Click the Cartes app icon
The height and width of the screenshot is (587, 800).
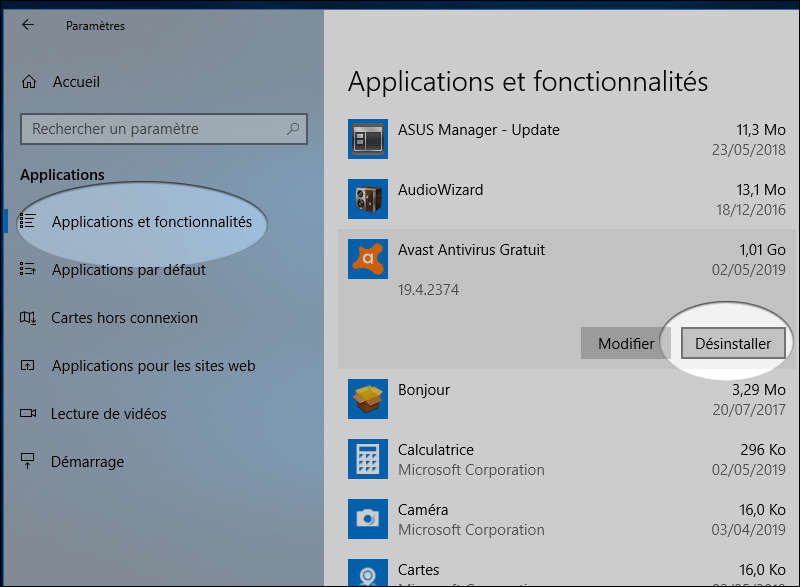pos(367,574)
